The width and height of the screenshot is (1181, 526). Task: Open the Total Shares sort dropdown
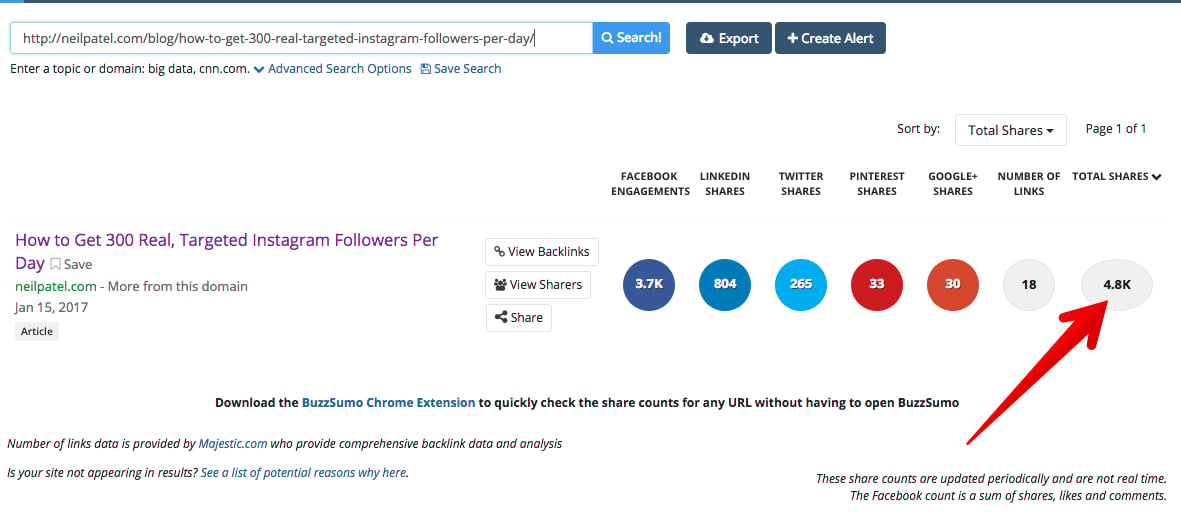coord(1010,130)
